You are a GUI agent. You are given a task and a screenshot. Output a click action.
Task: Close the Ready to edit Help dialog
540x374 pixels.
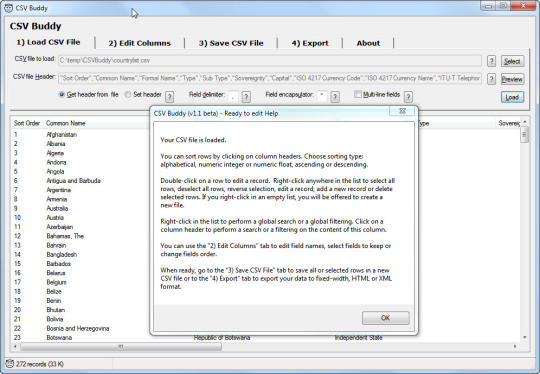[402, 111]
